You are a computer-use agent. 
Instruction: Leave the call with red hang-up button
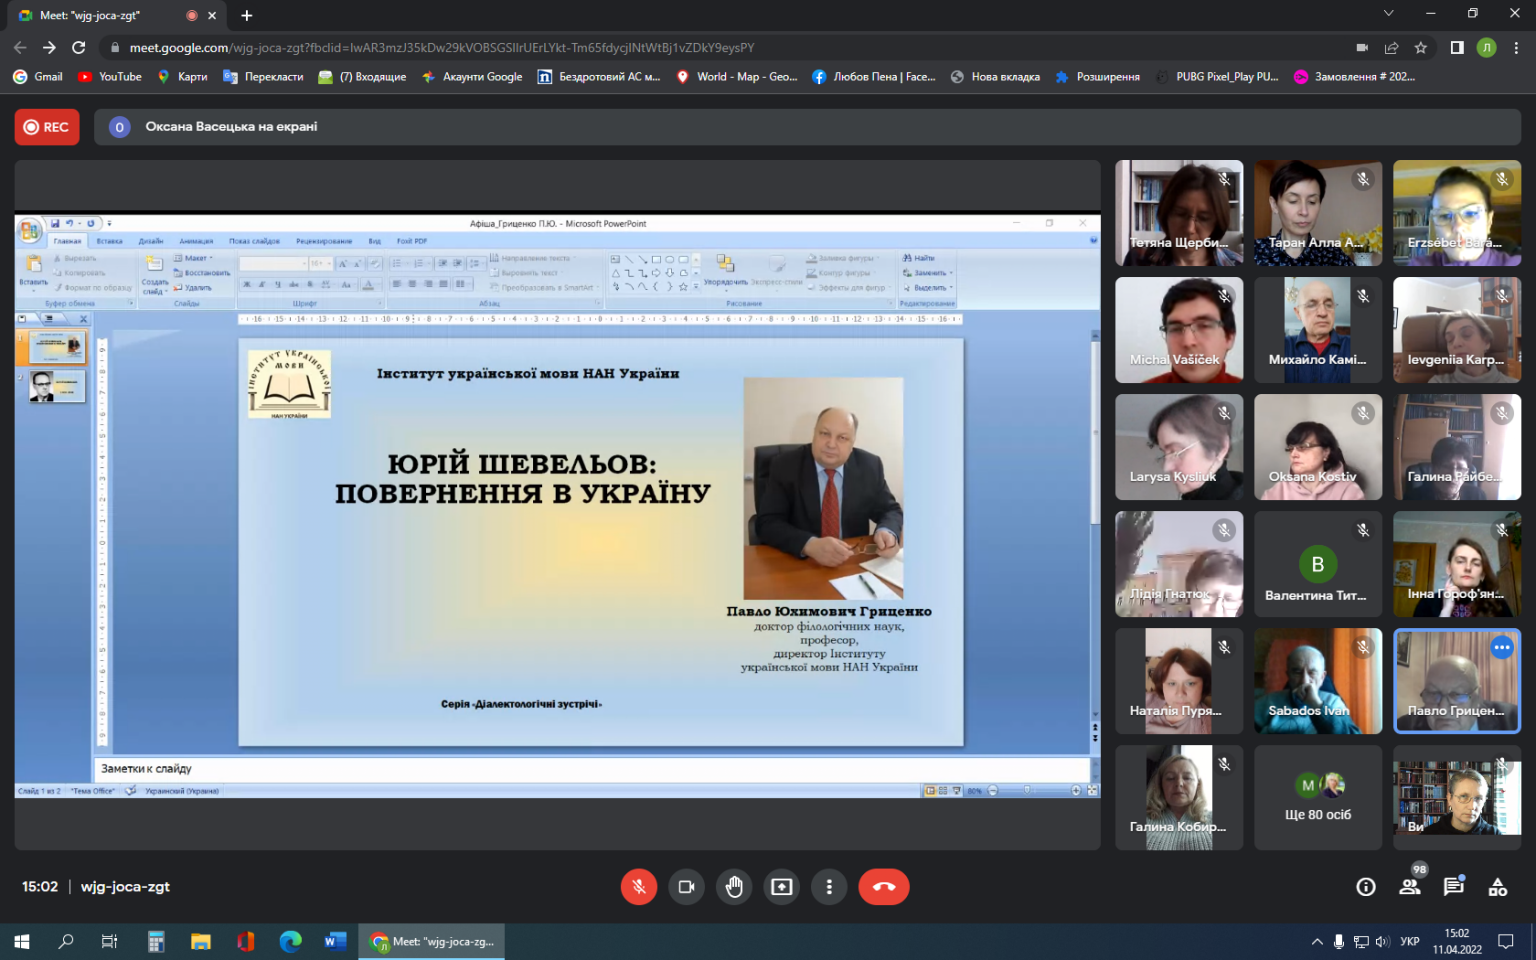pyautogui.click(x=884, y=887)
